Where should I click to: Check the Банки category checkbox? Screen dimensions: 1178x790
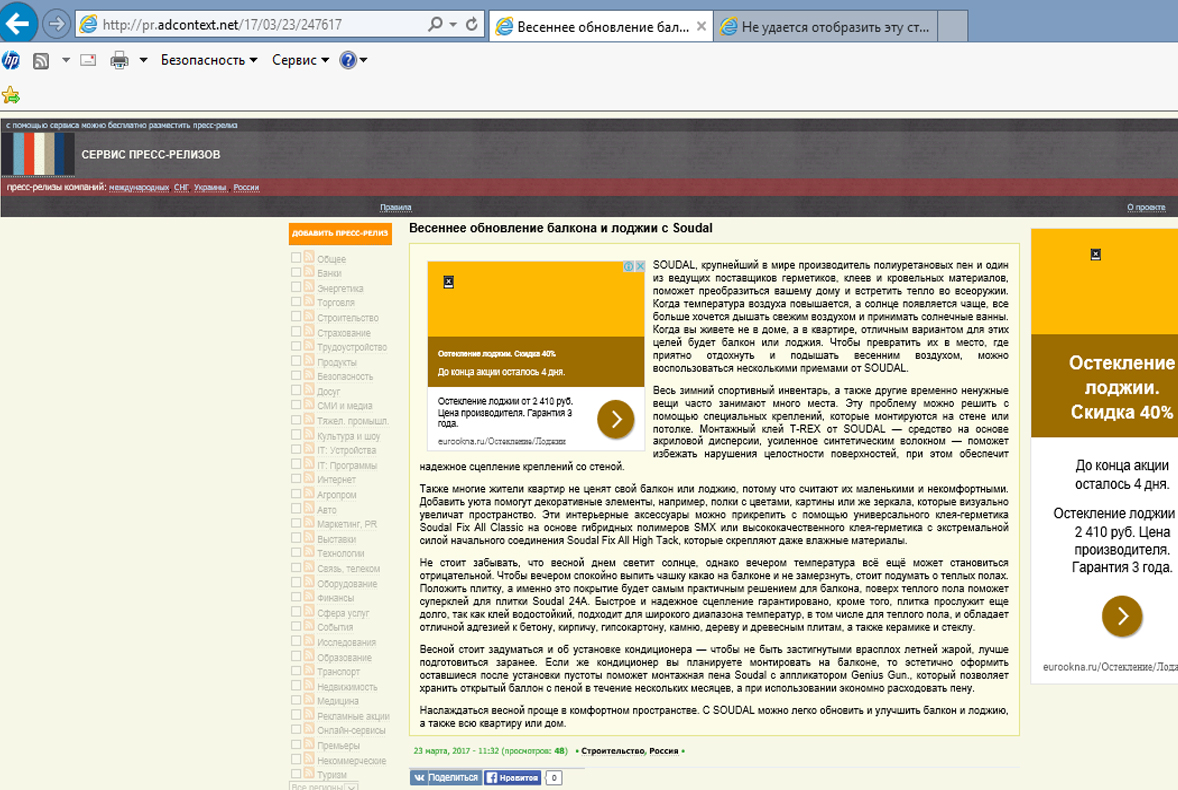296,272
